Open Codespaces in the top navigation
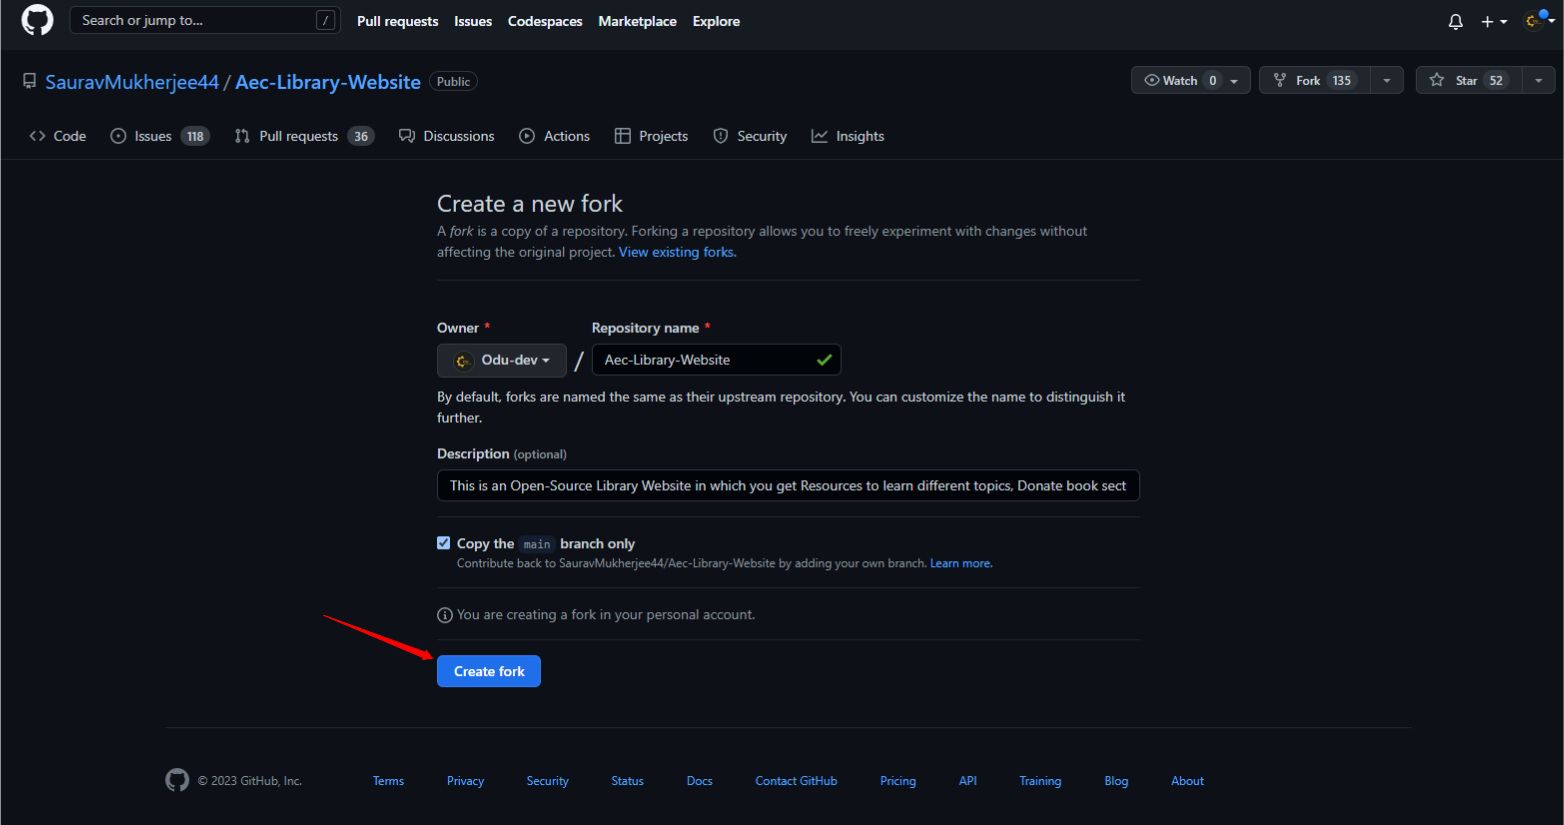1564x825 pixels. [545, 21]
